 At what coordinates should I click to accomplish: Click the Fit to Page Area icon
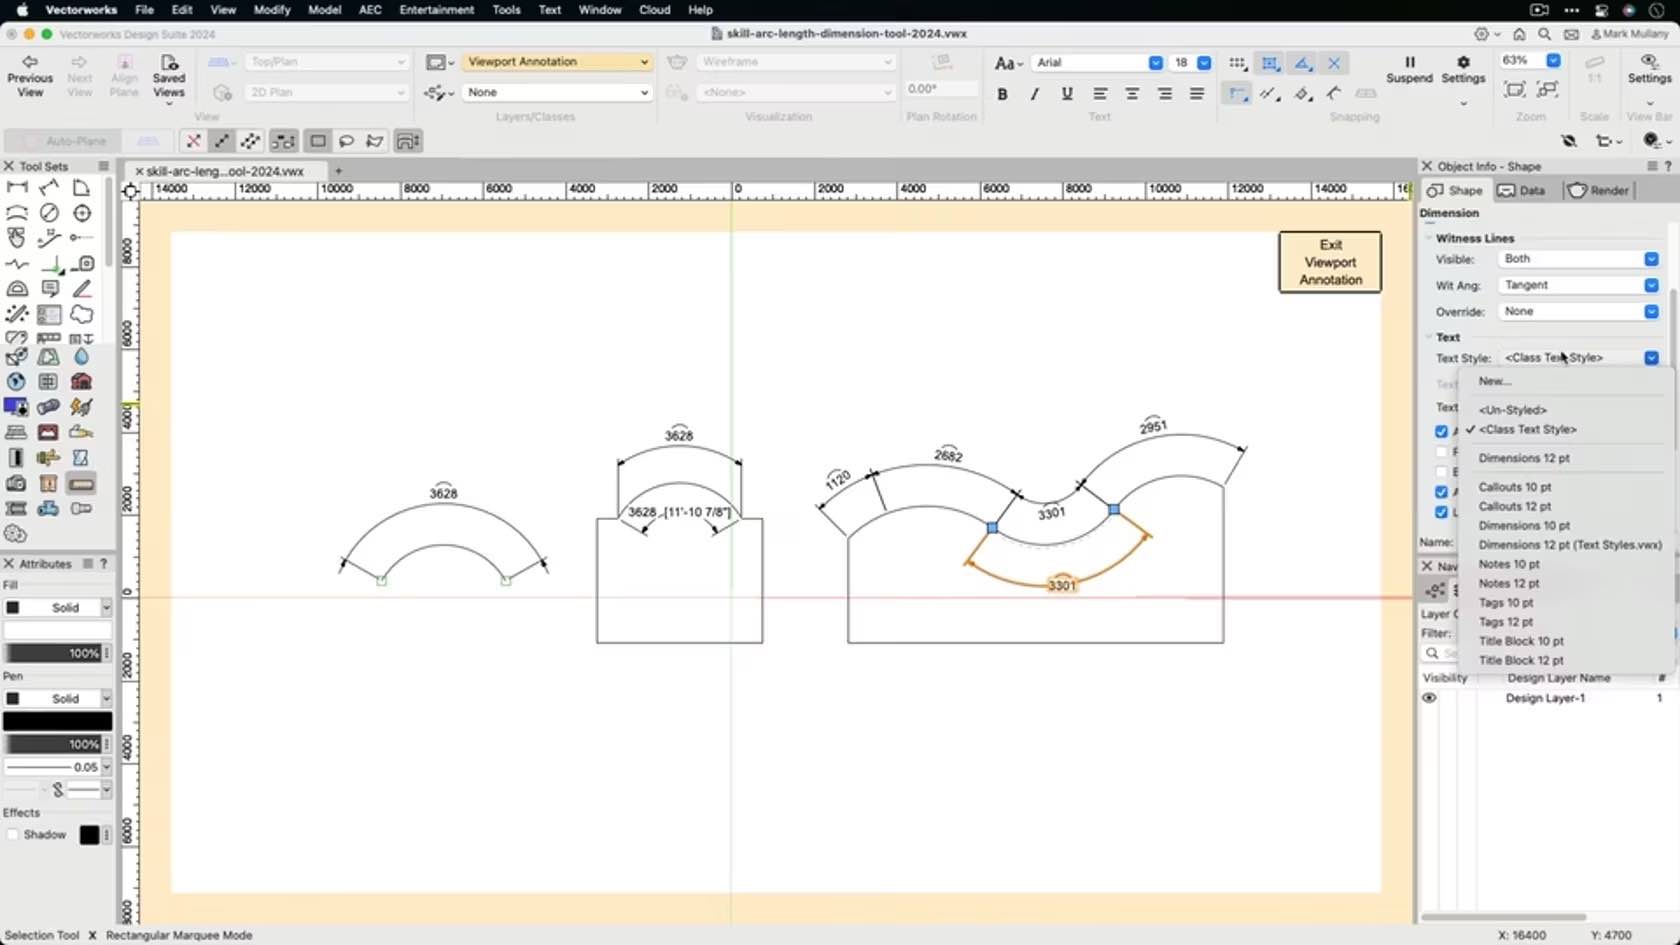point(1515,90)
